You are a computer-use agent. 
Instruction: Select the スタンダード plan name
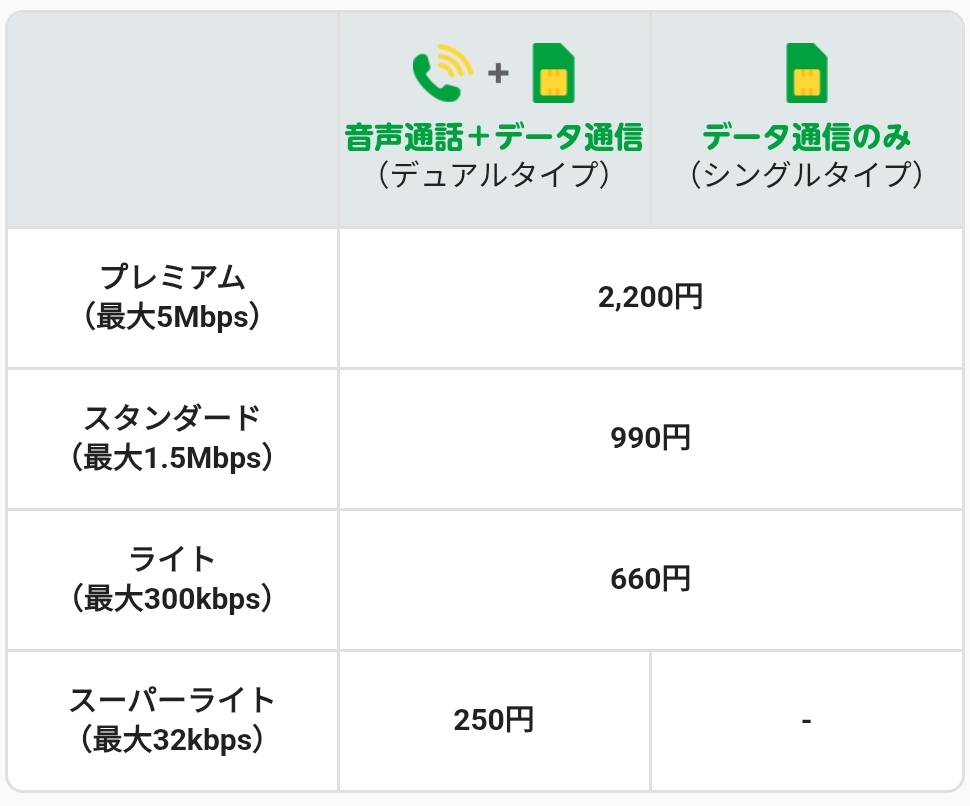173,417
